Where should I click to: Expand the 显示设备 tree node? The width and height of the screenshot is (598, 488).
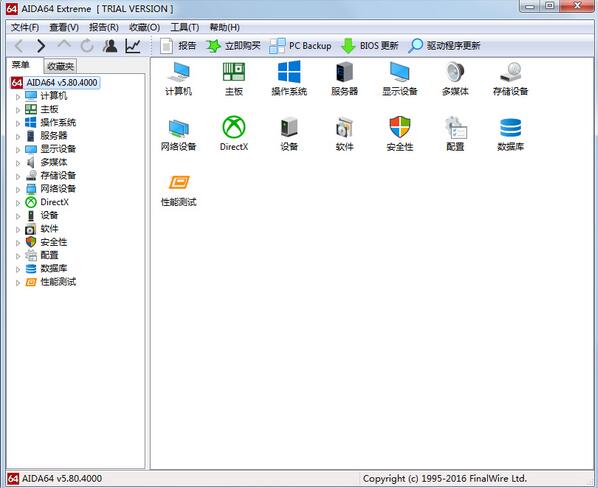pyautogui.click(x=18, y=150)
